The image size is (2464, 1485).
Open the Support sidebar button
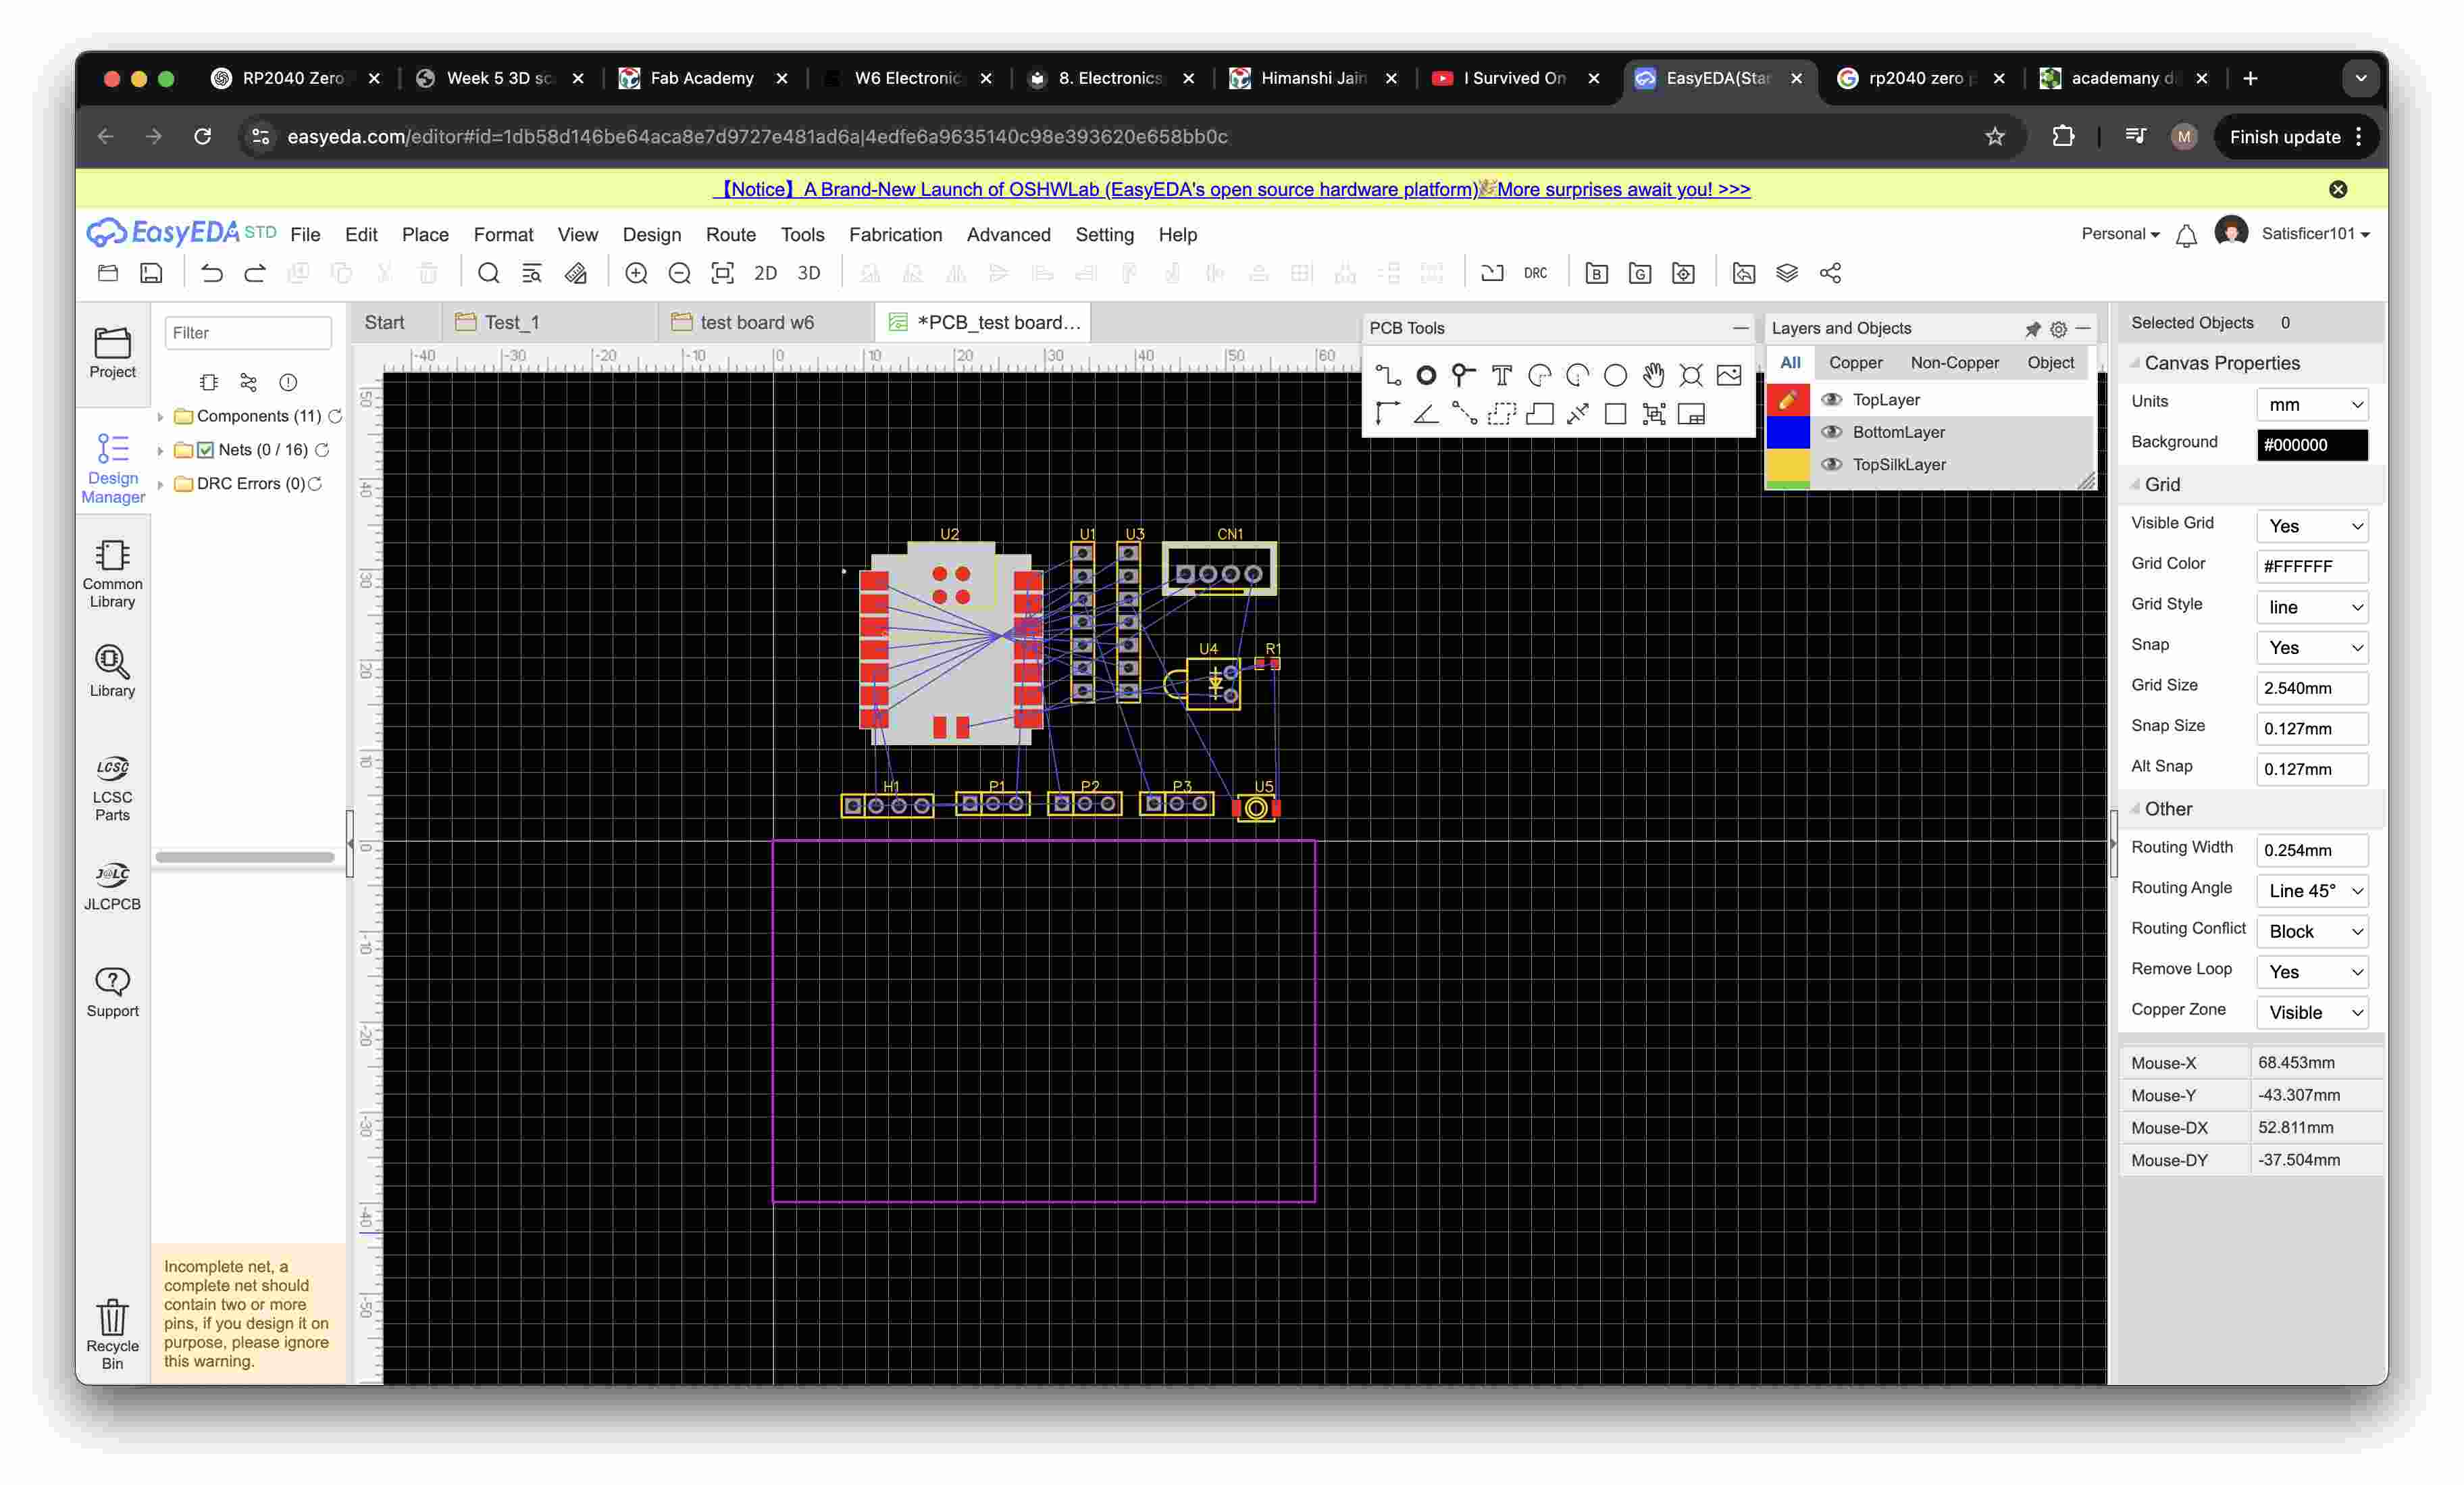click(112, 993)
